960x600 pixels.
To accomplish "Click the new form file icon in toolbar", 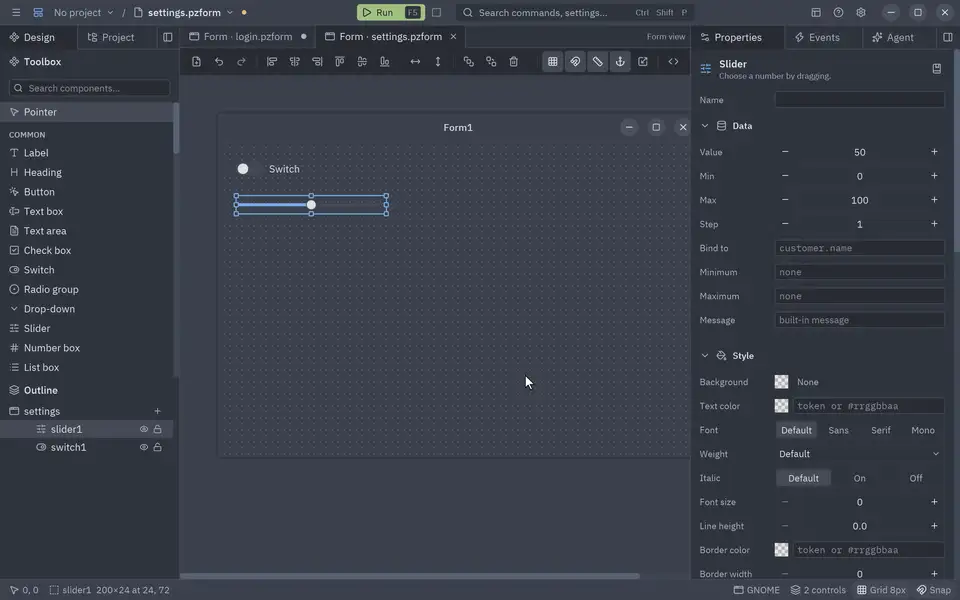I will tap(197, 62).
